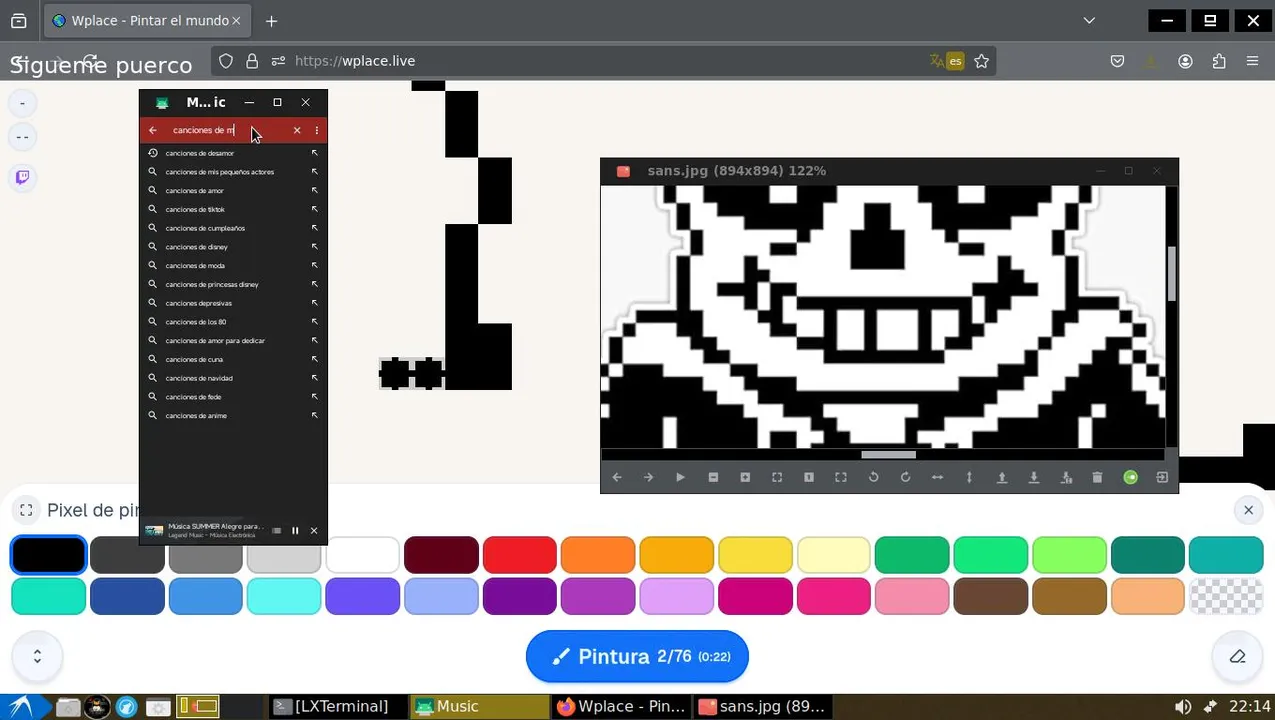Open the three-dot menu in Music search bar

[317, 130]
